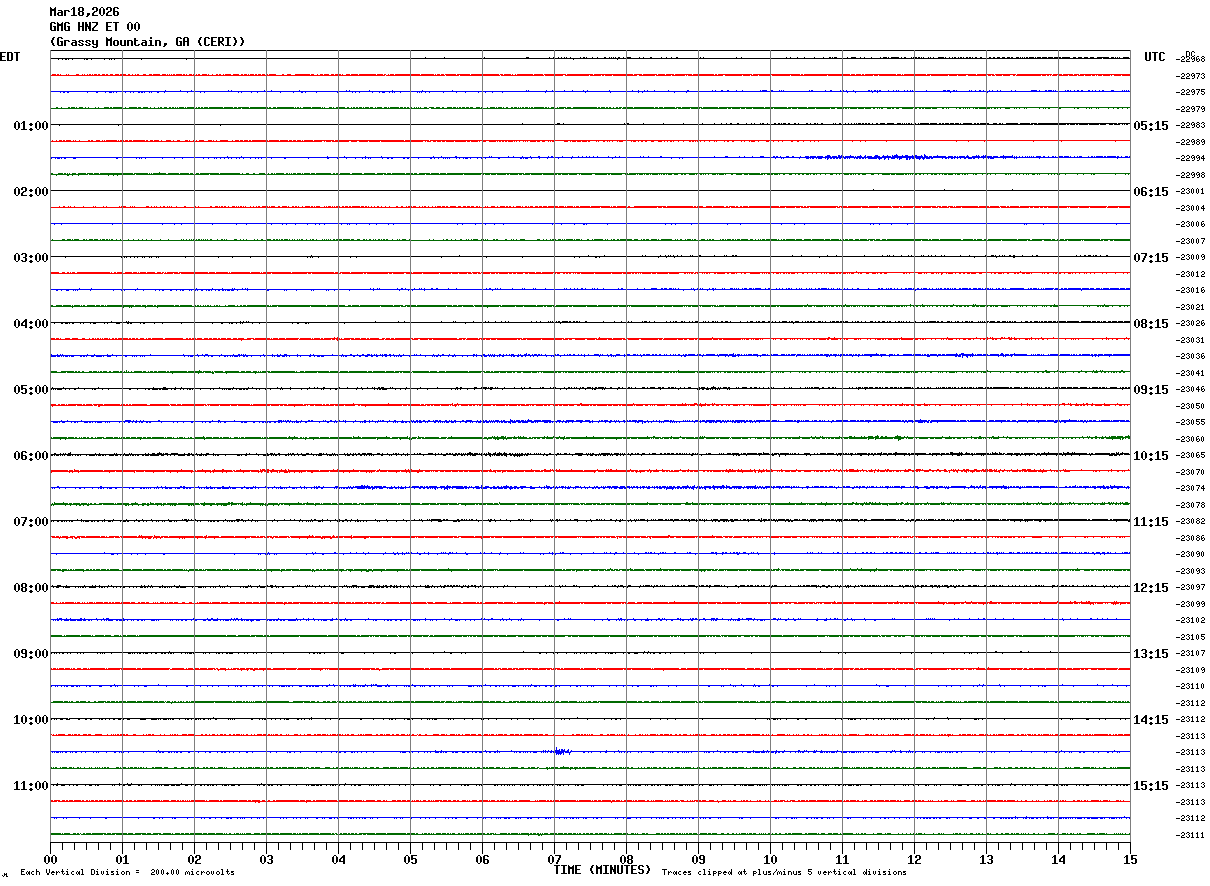Viewport: 1210px width, 886px height.
Task: Select the 03:00 EDT time label
Action: (31, 258)
